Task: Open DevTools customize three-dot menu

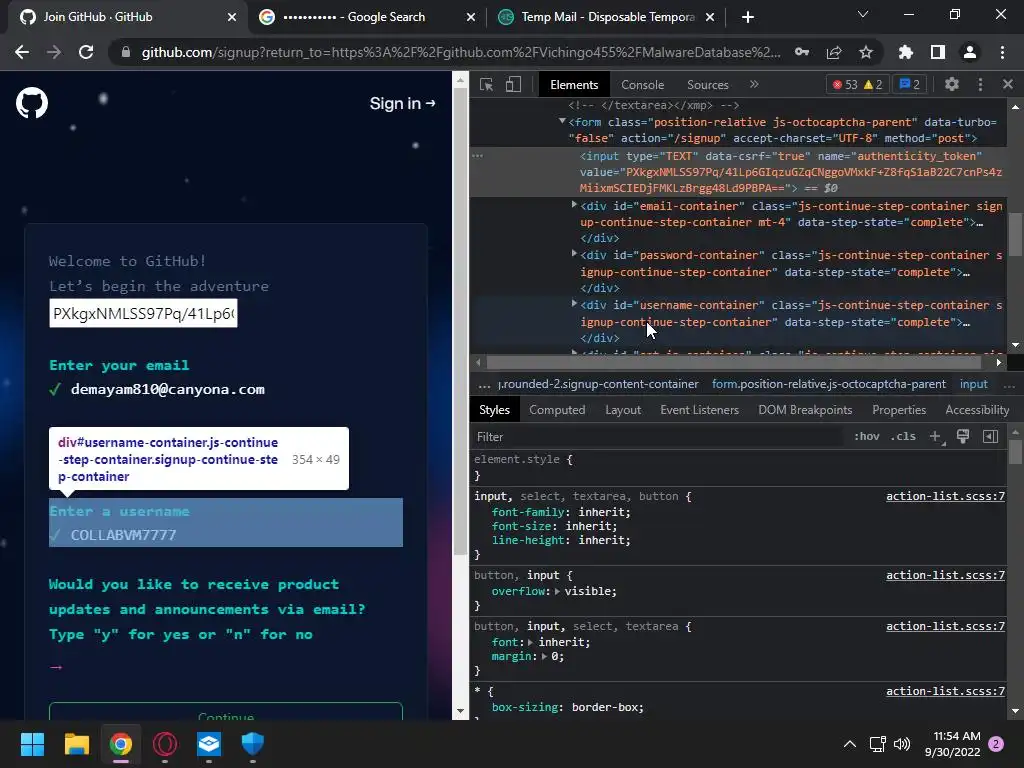Action: tap(980, 84)
